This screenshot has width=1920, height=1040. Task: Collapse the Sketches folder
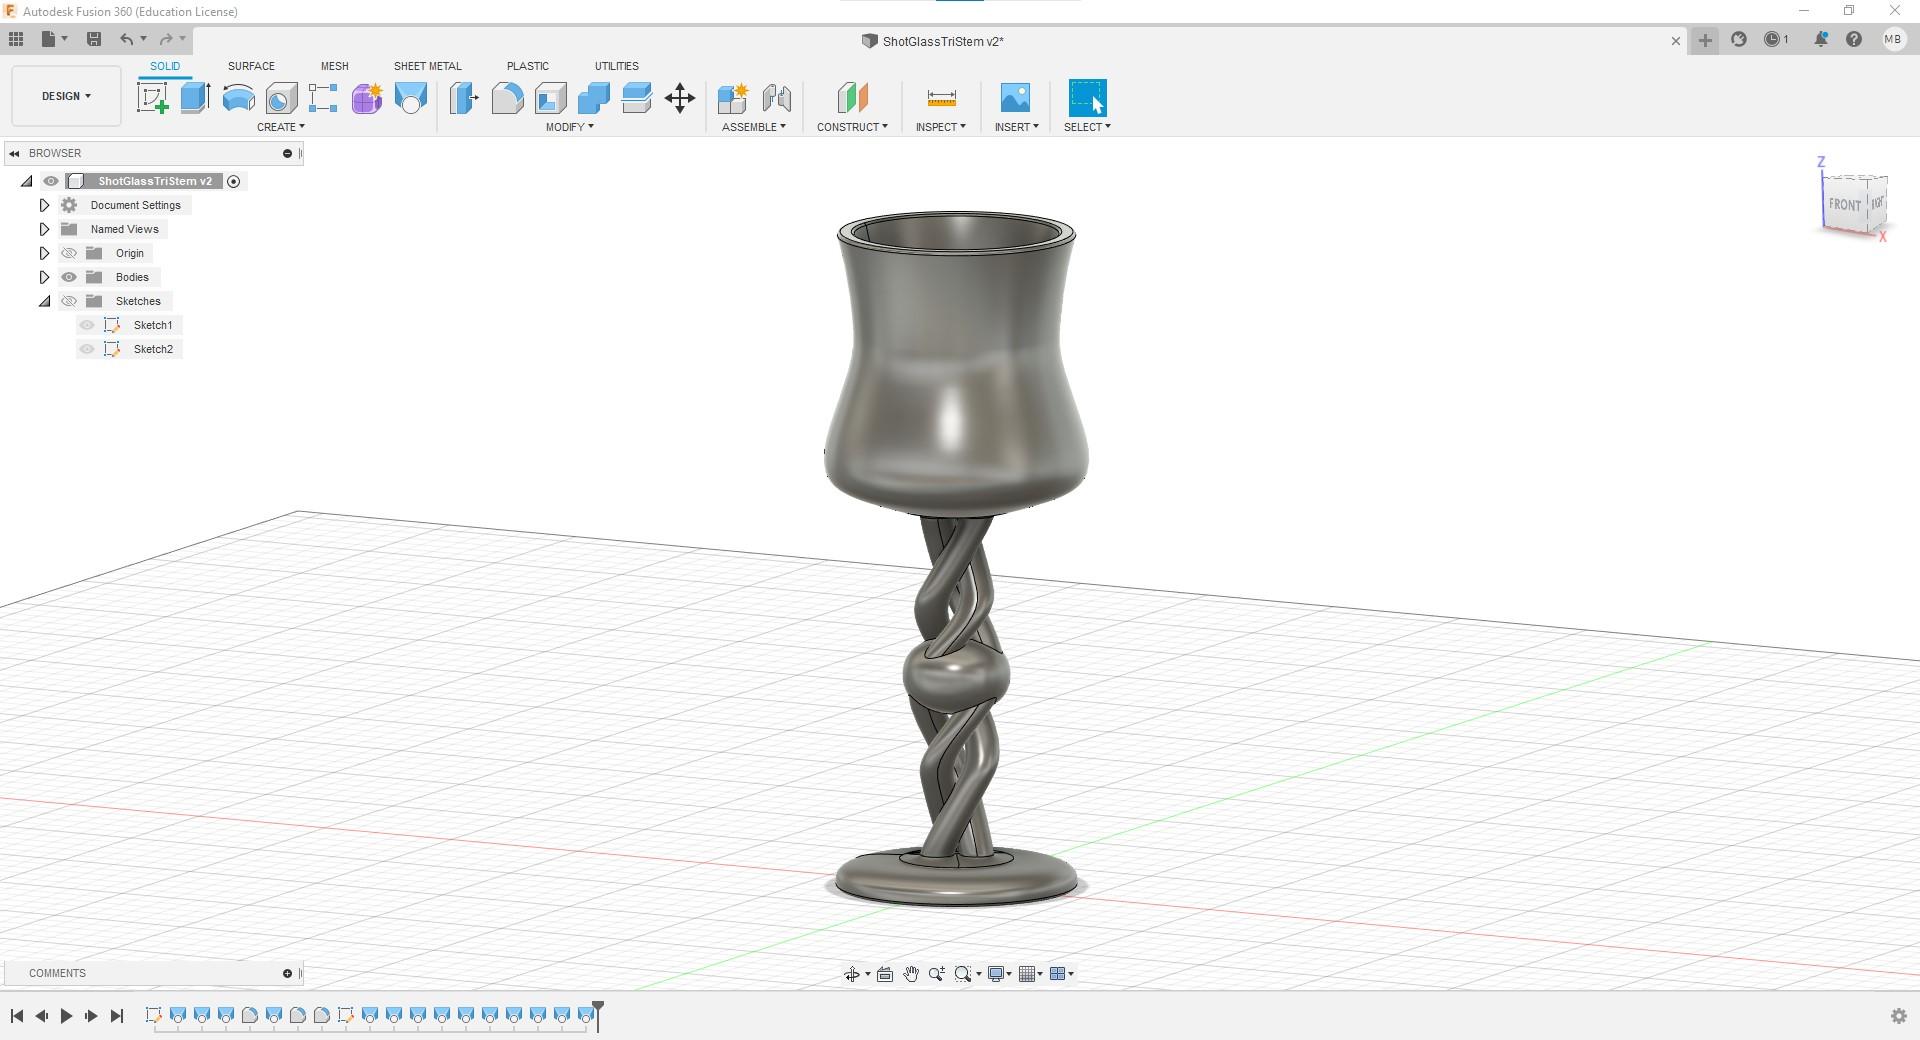(x=44, y=301)
